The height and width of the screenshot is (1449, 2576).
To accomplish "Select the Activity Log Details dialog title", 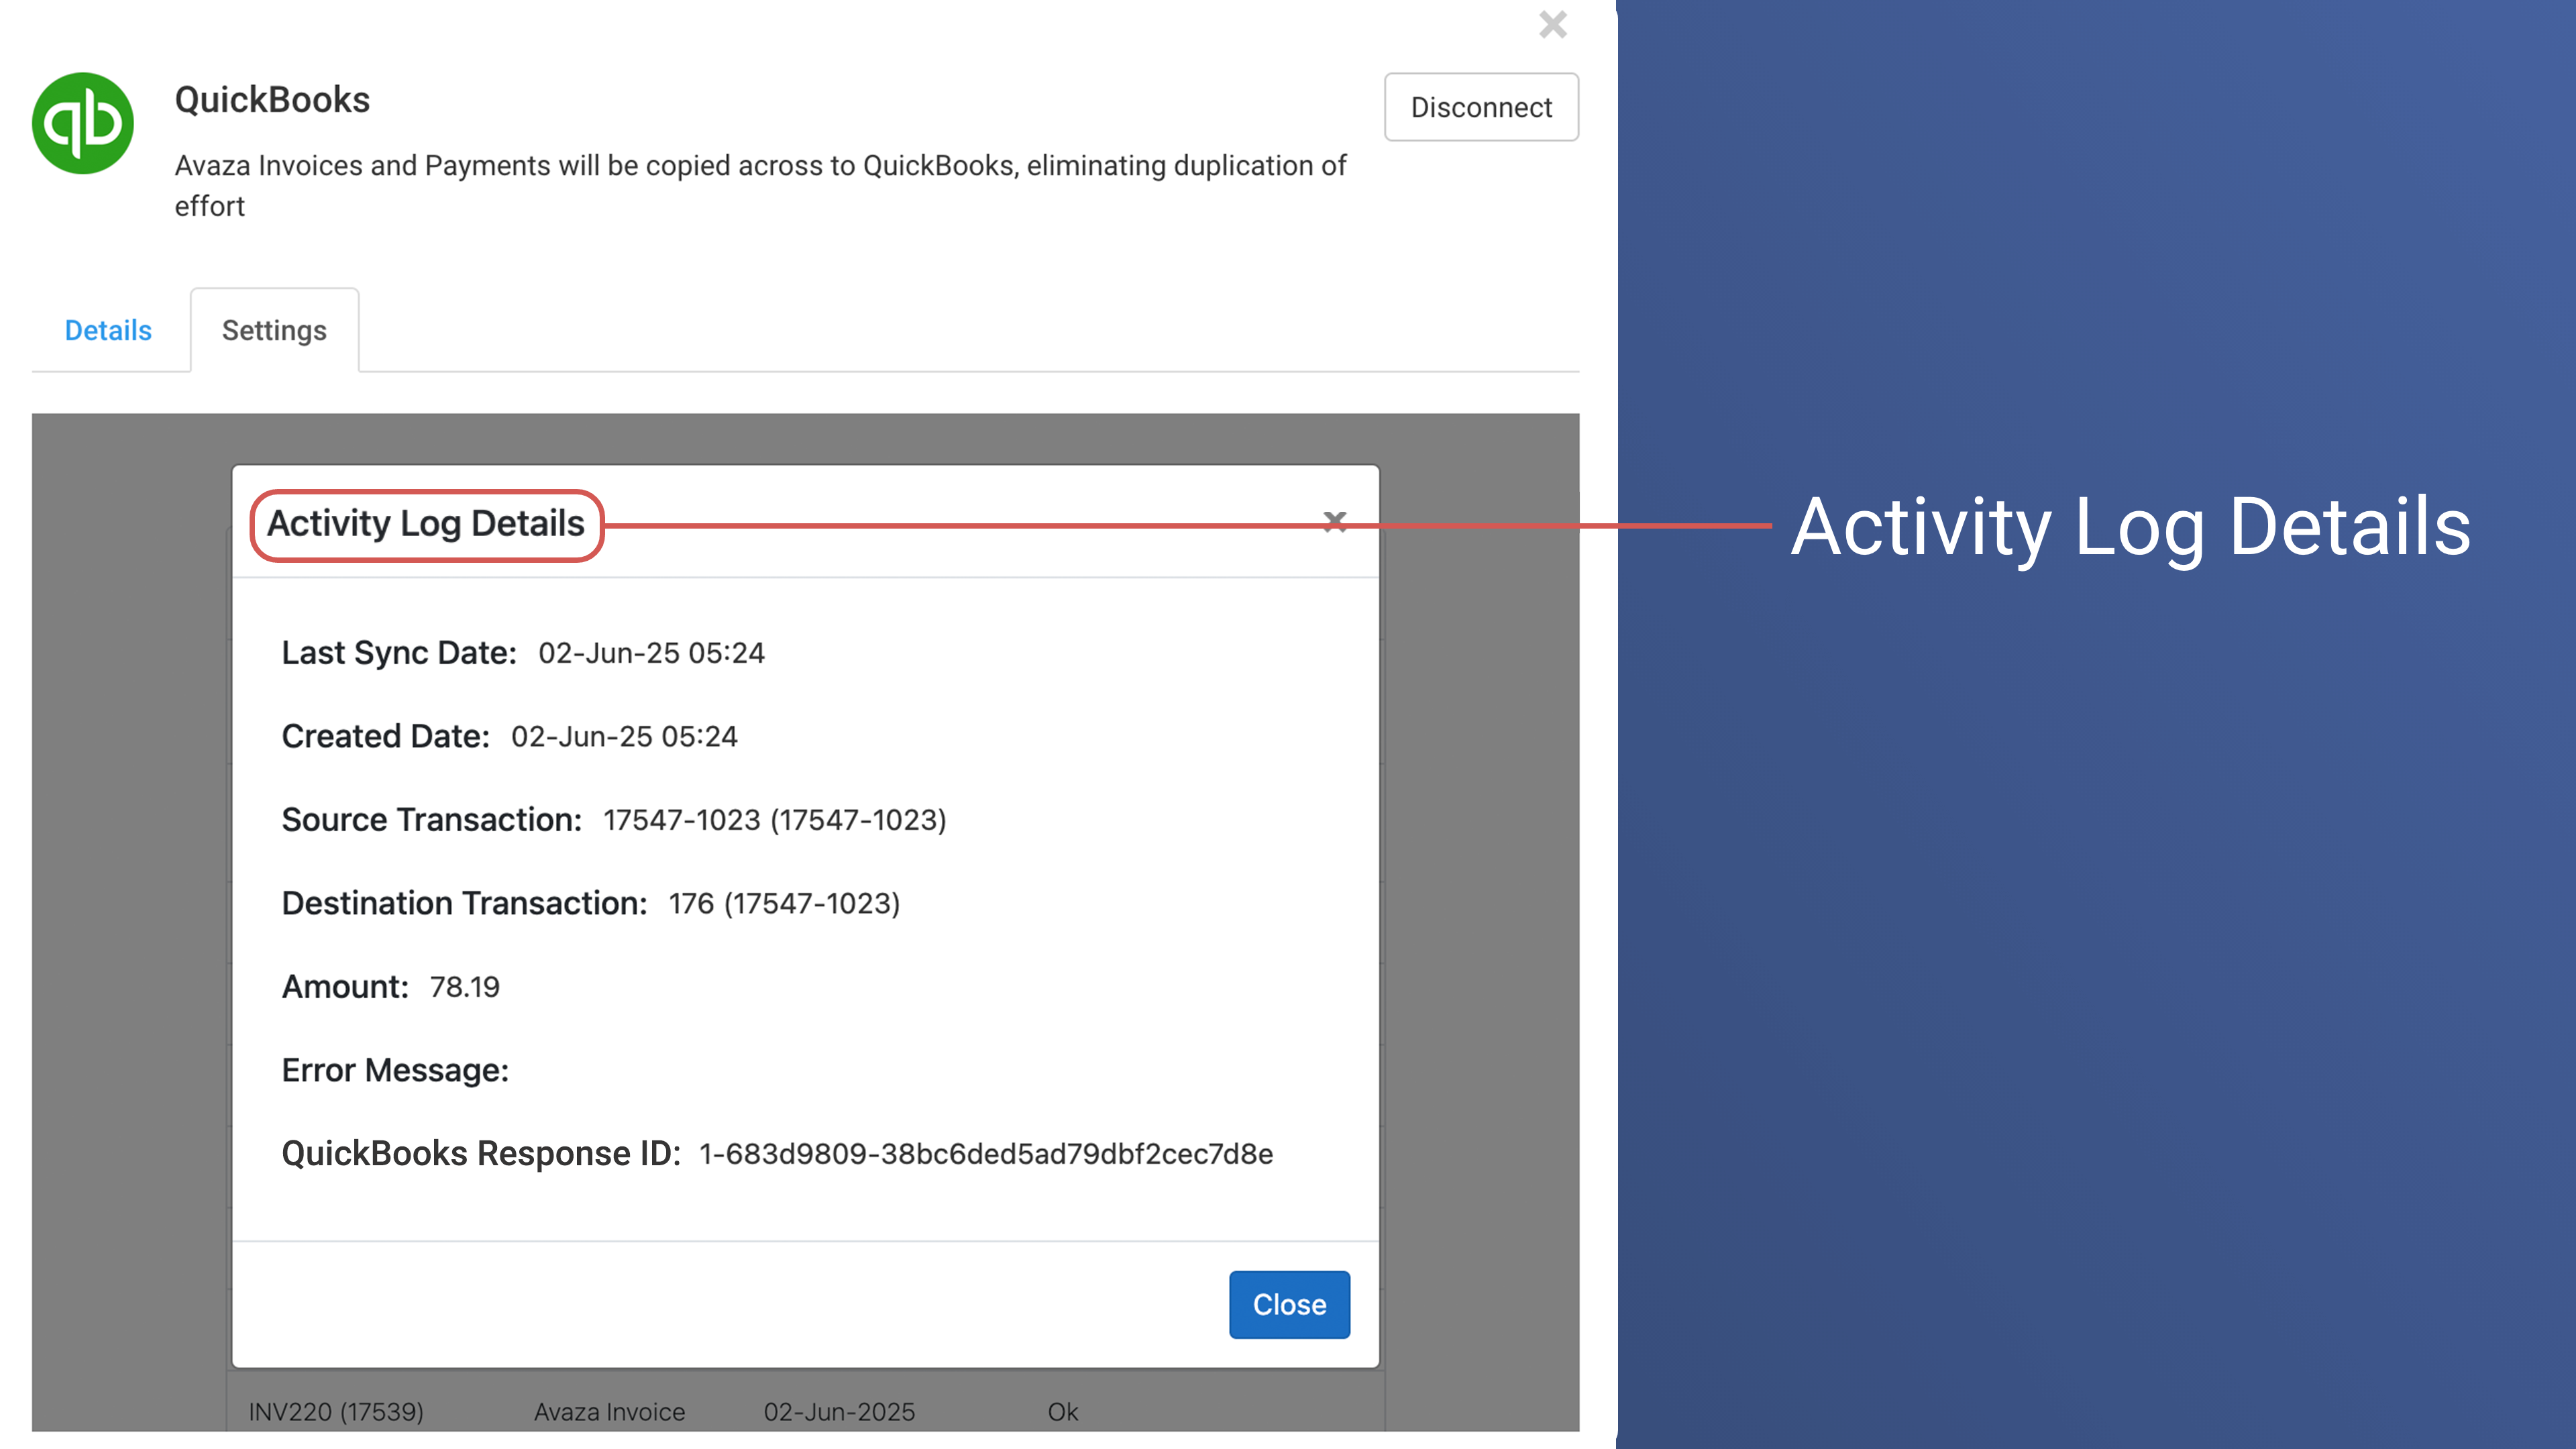I will click(426, 523).
